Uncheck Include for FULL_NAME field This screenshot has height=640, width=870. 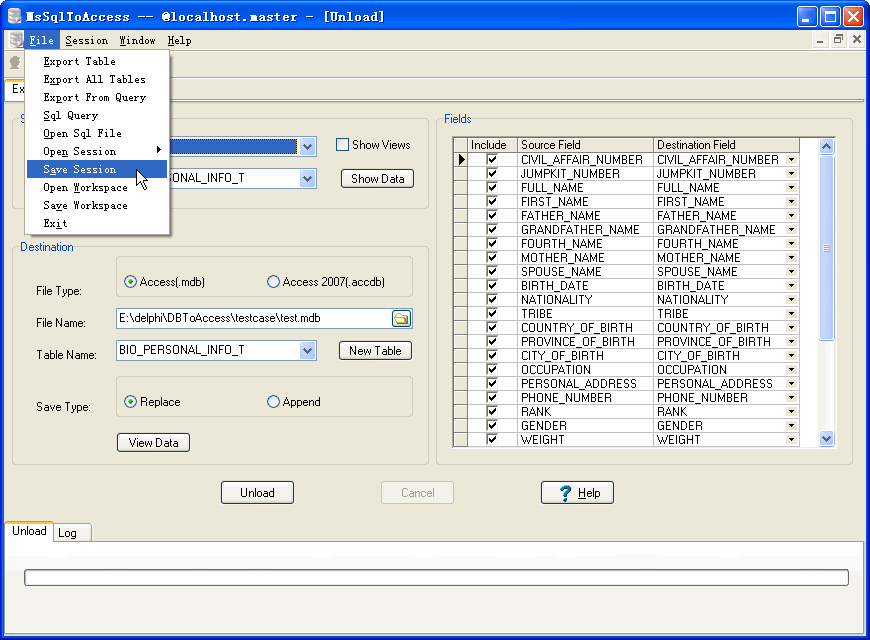pos(492,188)
